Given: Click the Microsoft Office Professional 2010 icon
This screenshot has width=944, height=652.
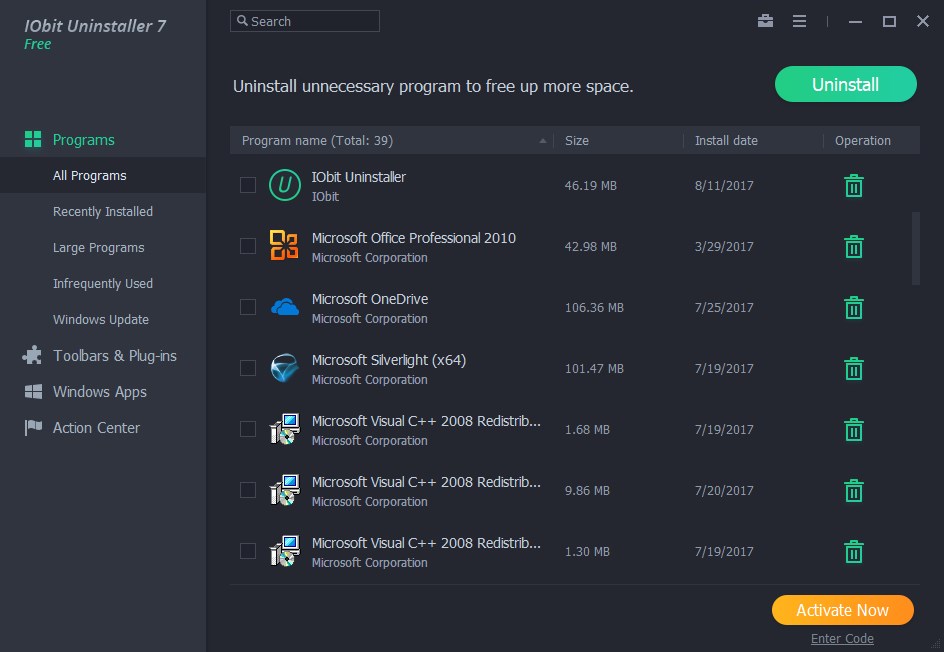Looking at the screenshot, I should [283, 246].
